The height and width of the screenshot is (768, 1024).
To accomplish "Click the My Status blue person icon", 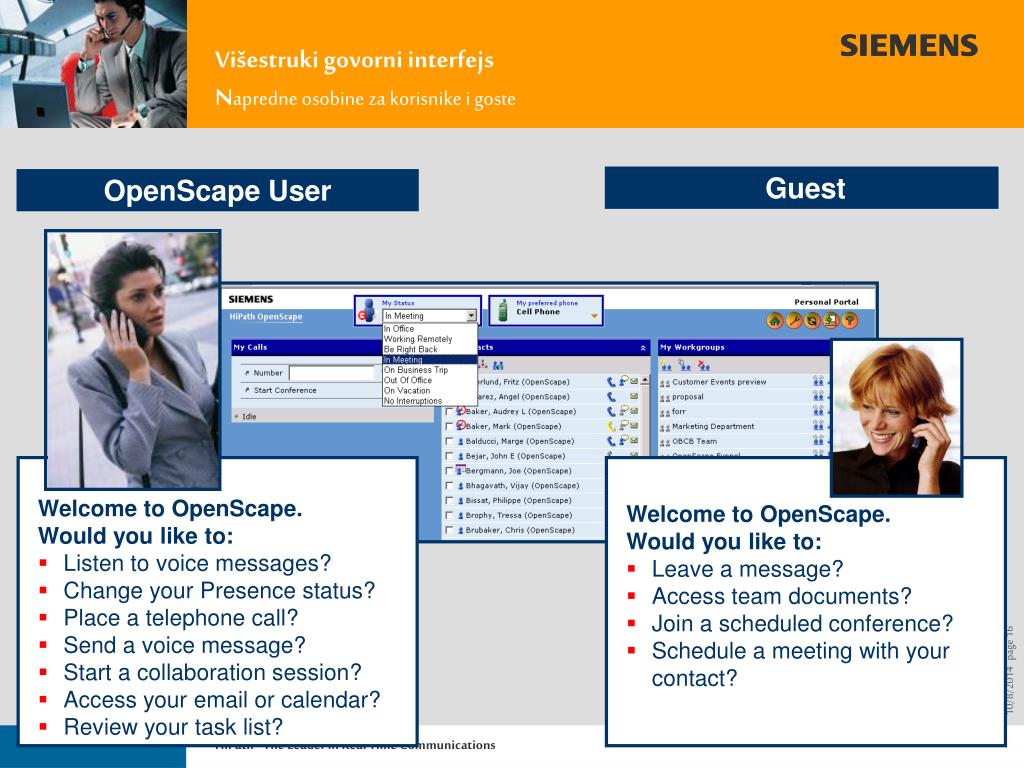I will [369, 310].
